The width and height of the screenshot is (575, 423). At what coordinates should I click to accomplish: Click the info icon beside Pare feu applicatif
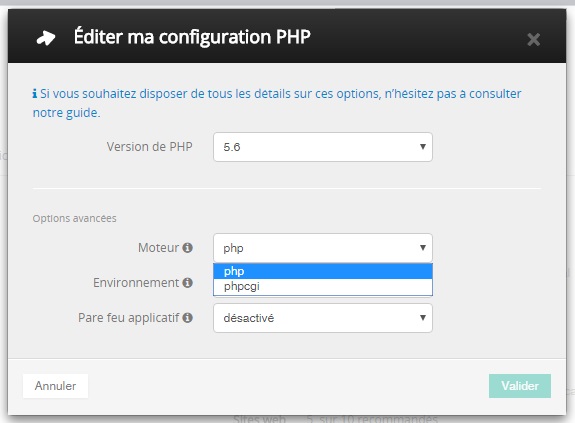[188, 317]
